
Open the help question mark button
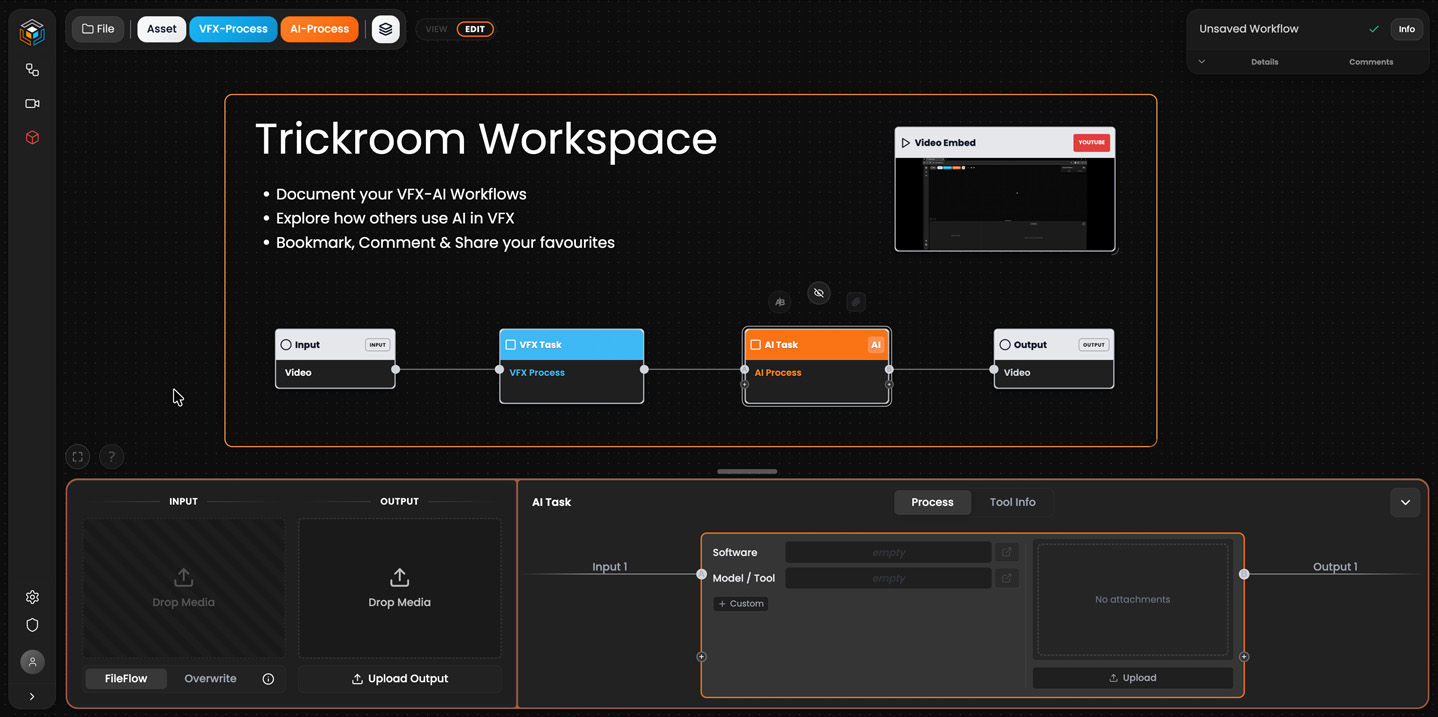112,457
